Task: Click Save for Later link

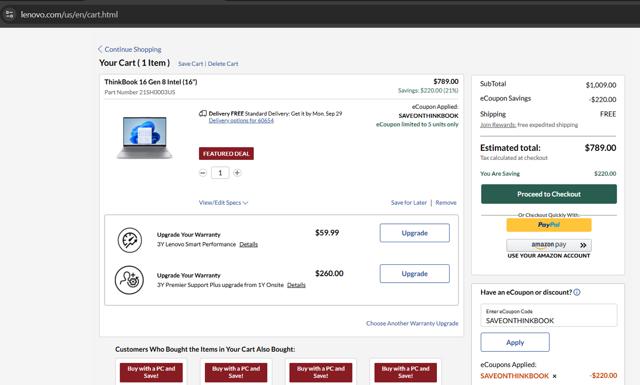Action: 409,203
